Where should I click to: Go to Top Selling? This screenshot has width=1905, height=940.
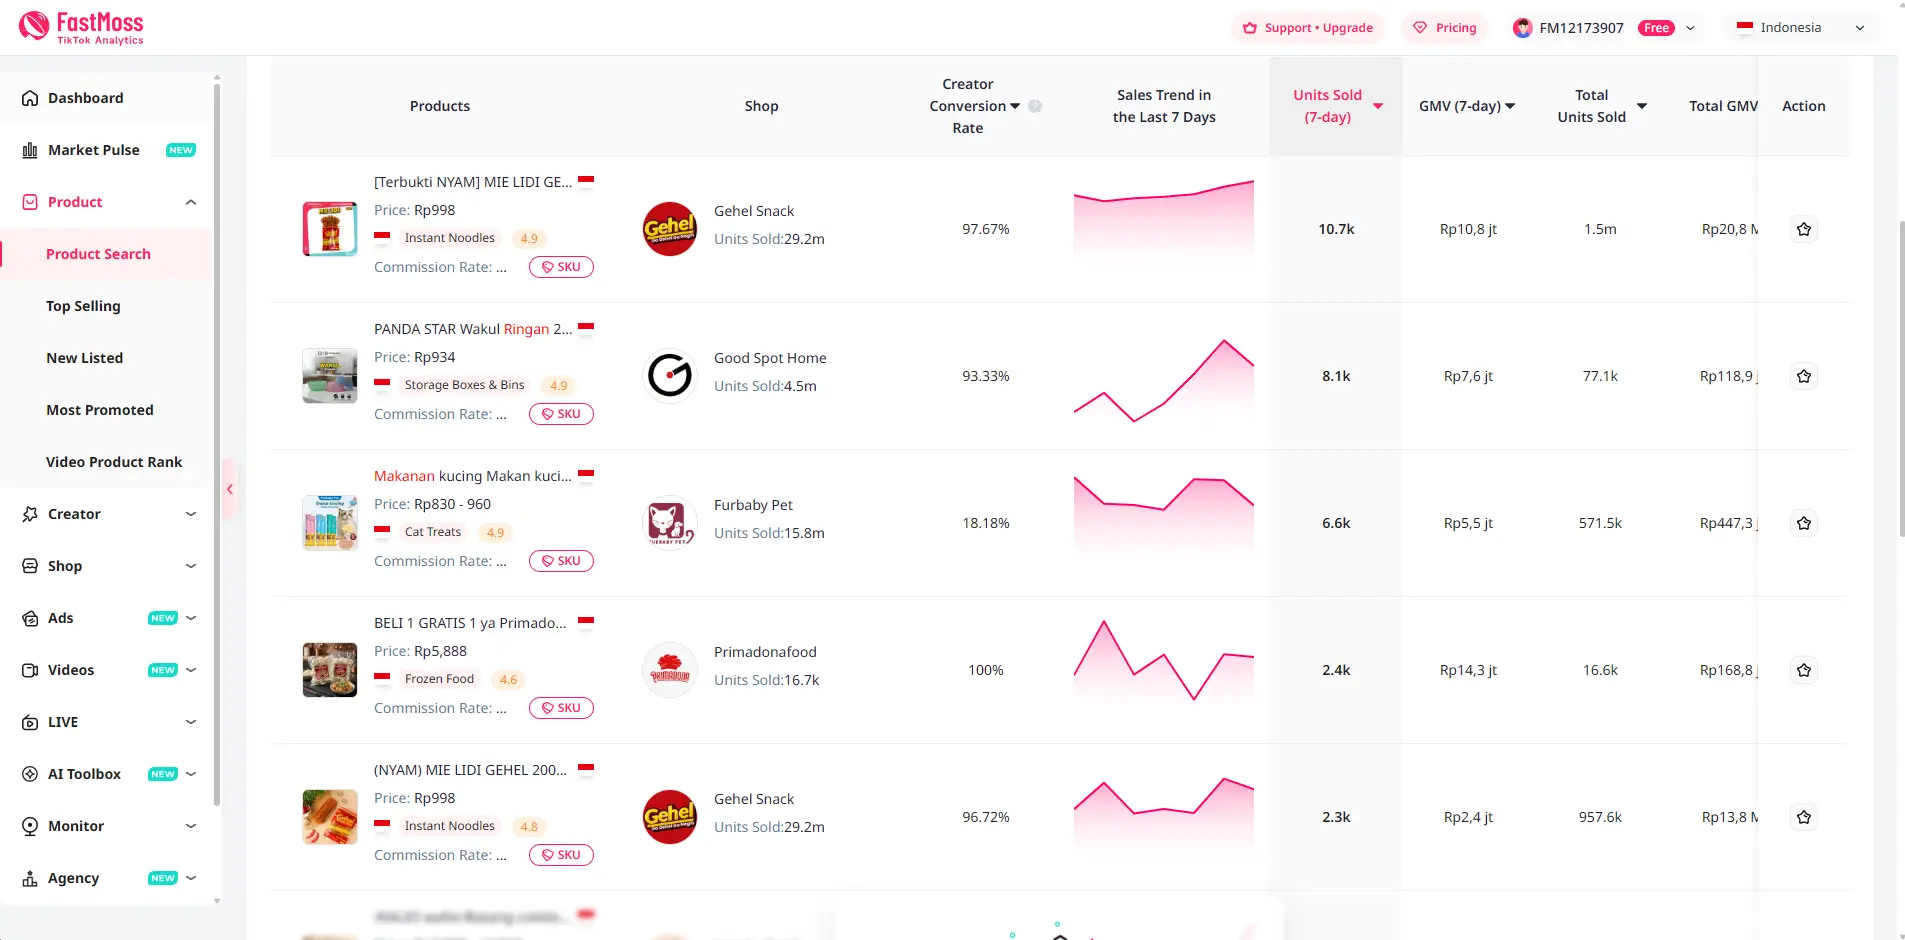83,306
